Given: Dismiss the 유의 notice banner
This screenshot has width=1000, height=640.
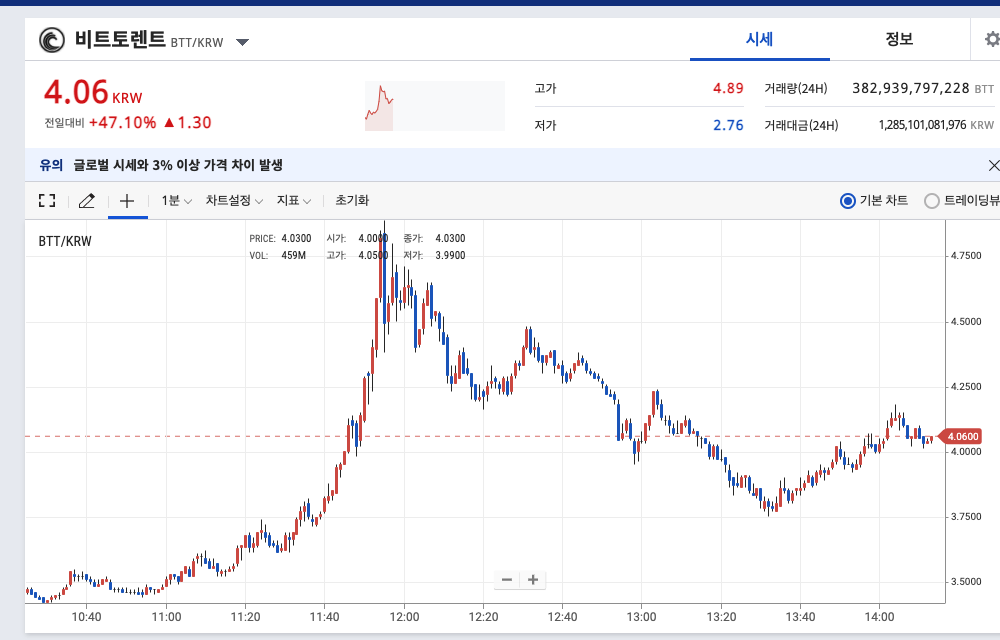Looking at the screenshot, I should click(x=994, y=166).
